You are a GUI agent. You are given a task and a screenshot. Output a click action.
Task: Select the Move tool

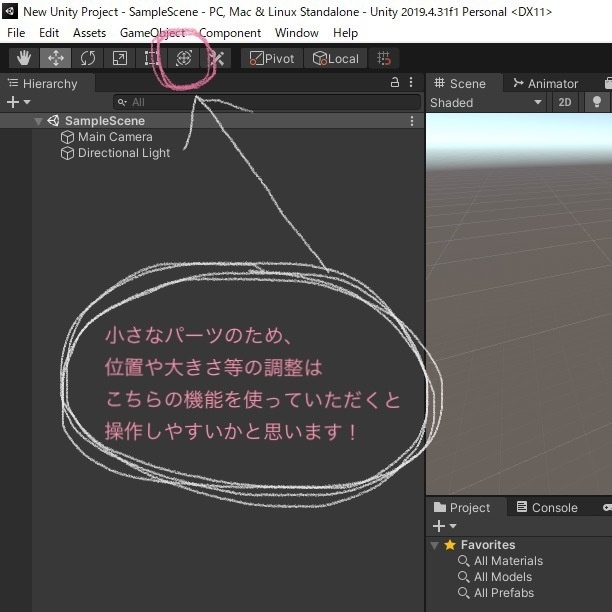pyautogui.click(x=55, y=58)
